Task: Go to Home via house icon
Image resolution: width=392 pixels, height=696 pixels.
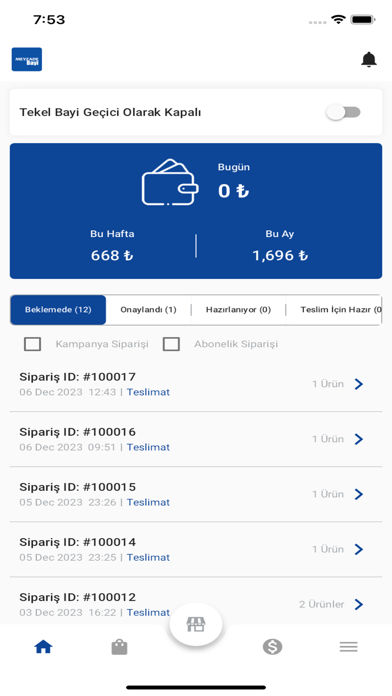Action: (43, 647)
